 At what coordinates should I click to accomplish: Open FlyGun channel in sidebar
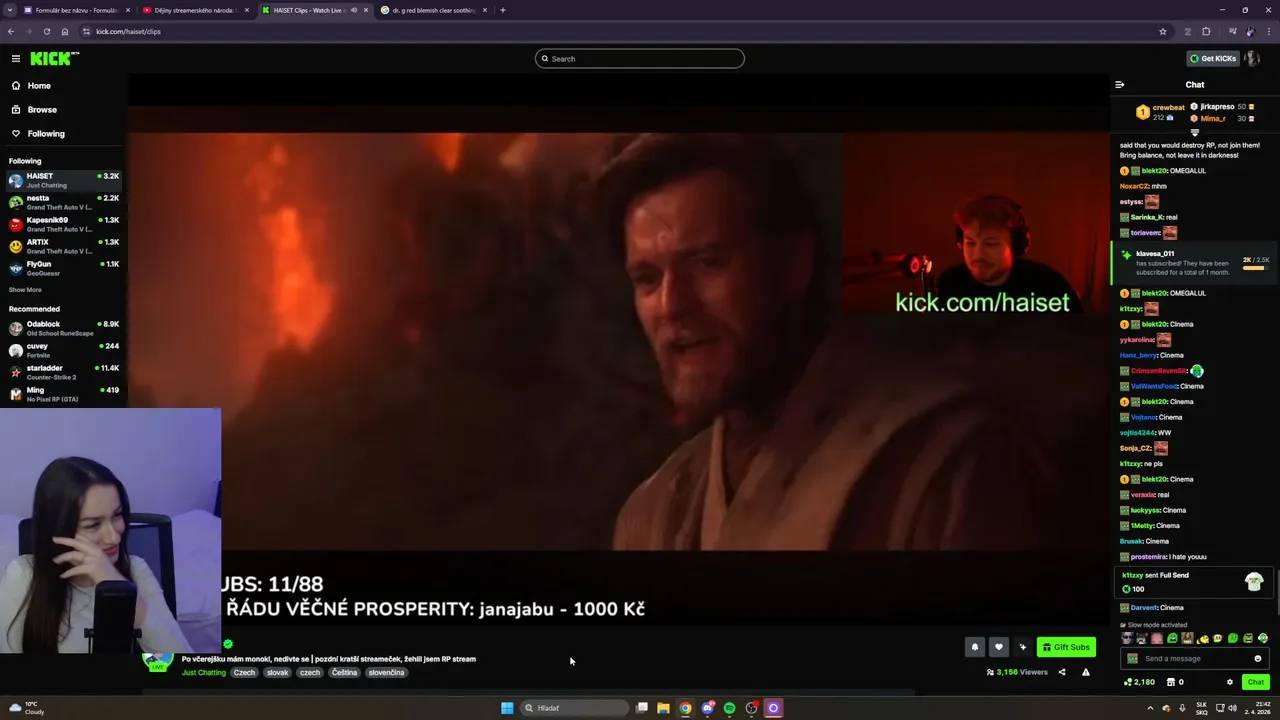point(64,269)
